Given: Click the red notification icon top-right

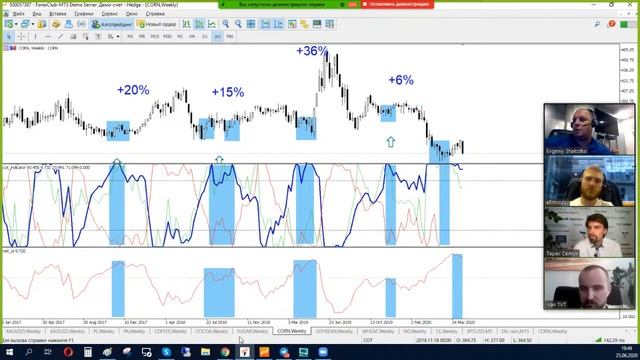Looking at the screenshot, I should (x=611, y=24).
